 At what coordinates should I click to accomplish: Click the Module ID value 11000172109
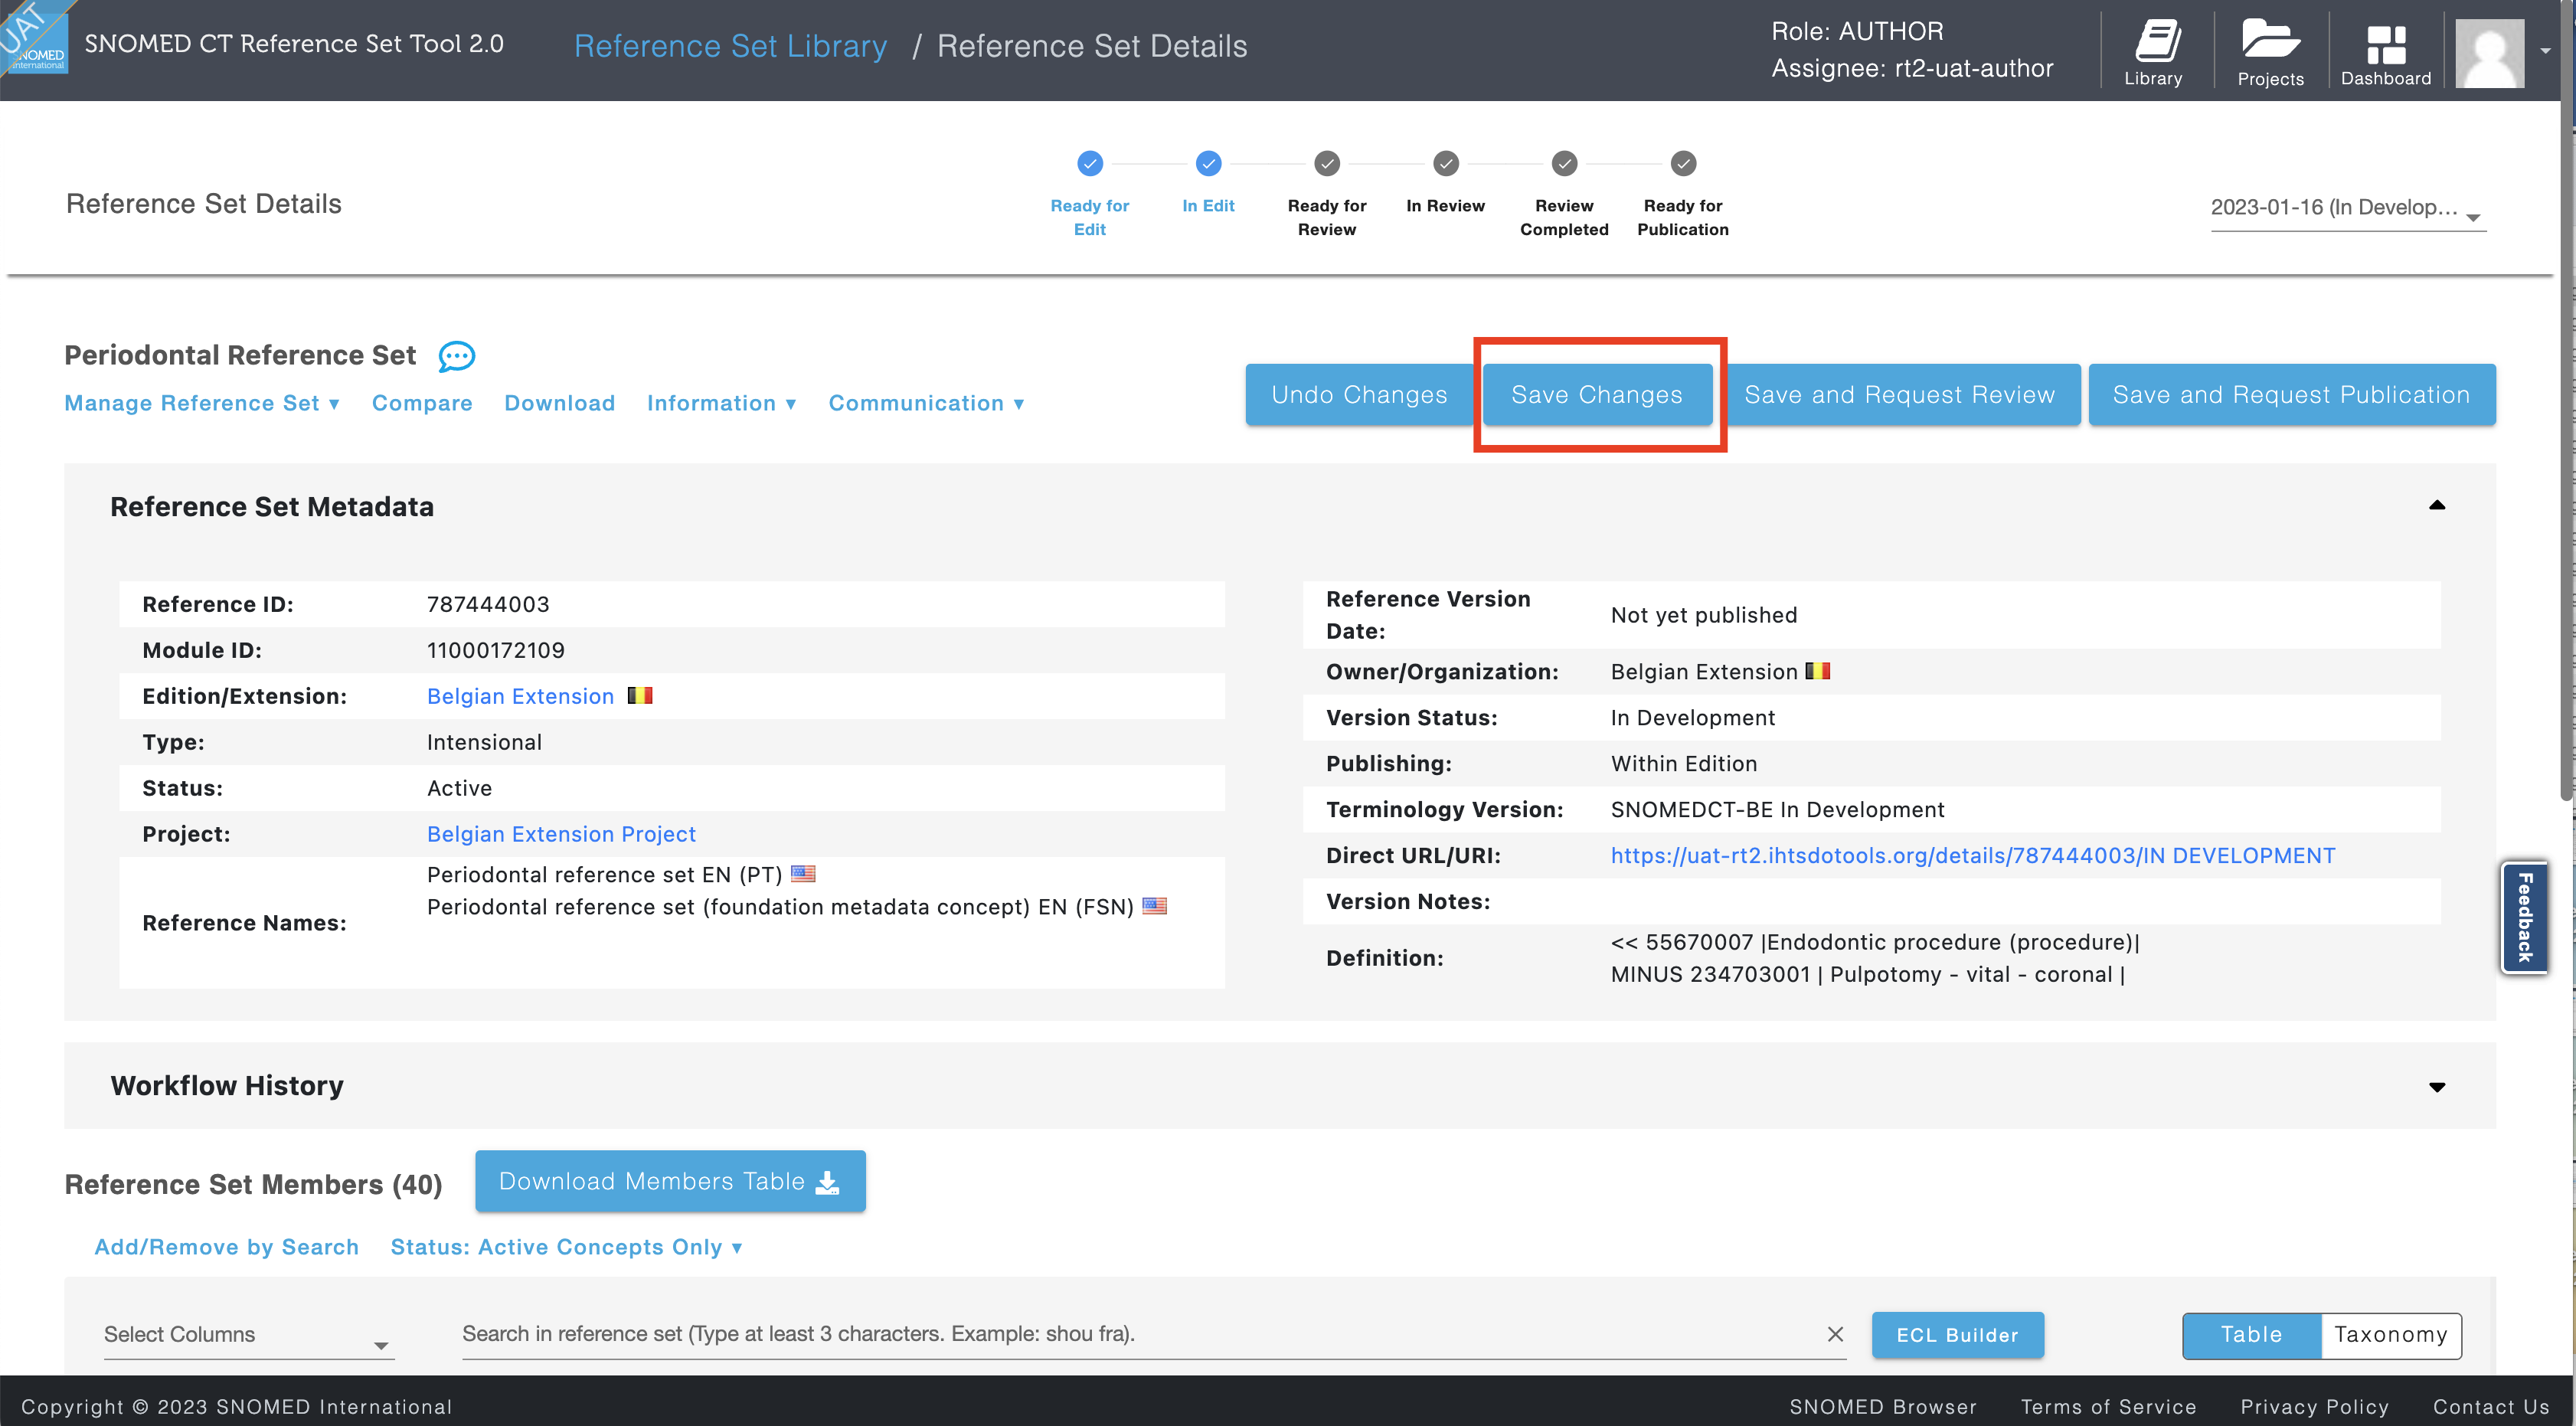pyautogui.click(x=495, y=651)
